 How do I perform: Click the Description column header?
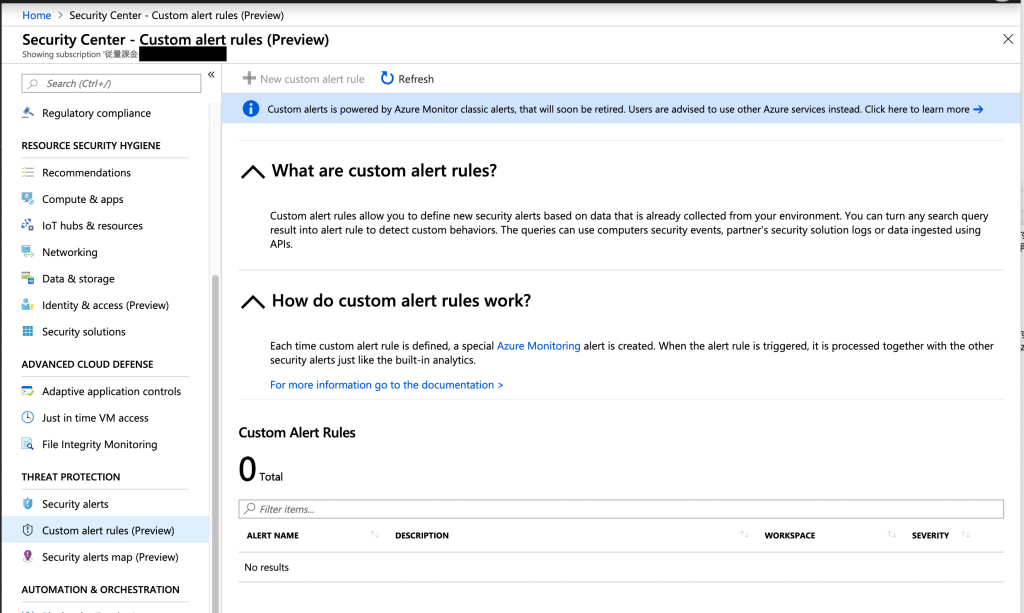(x=422, y=535)
